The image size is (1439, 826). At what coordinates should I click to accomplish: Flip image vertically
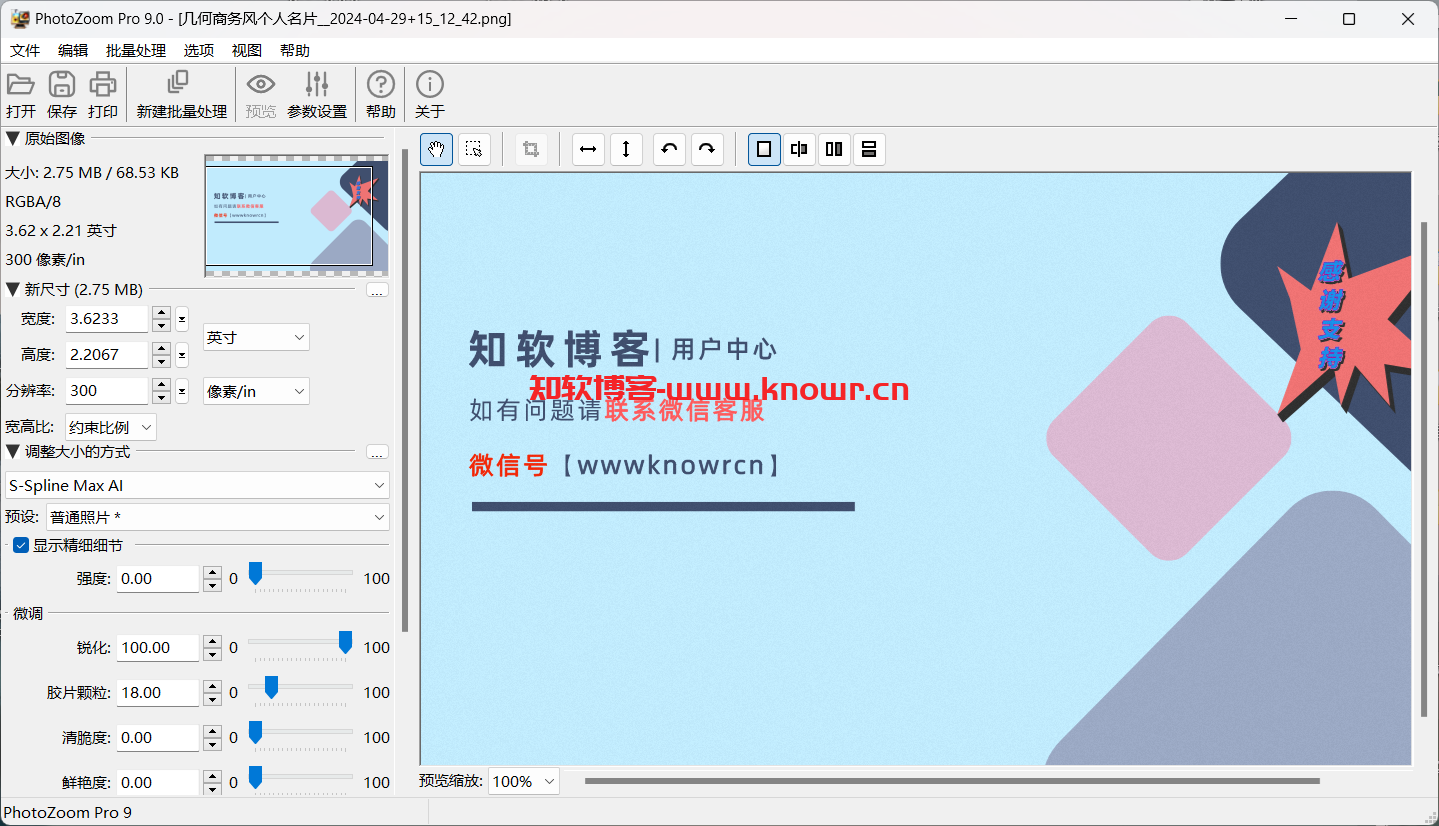pyautogui.click(x=626, y=150)
